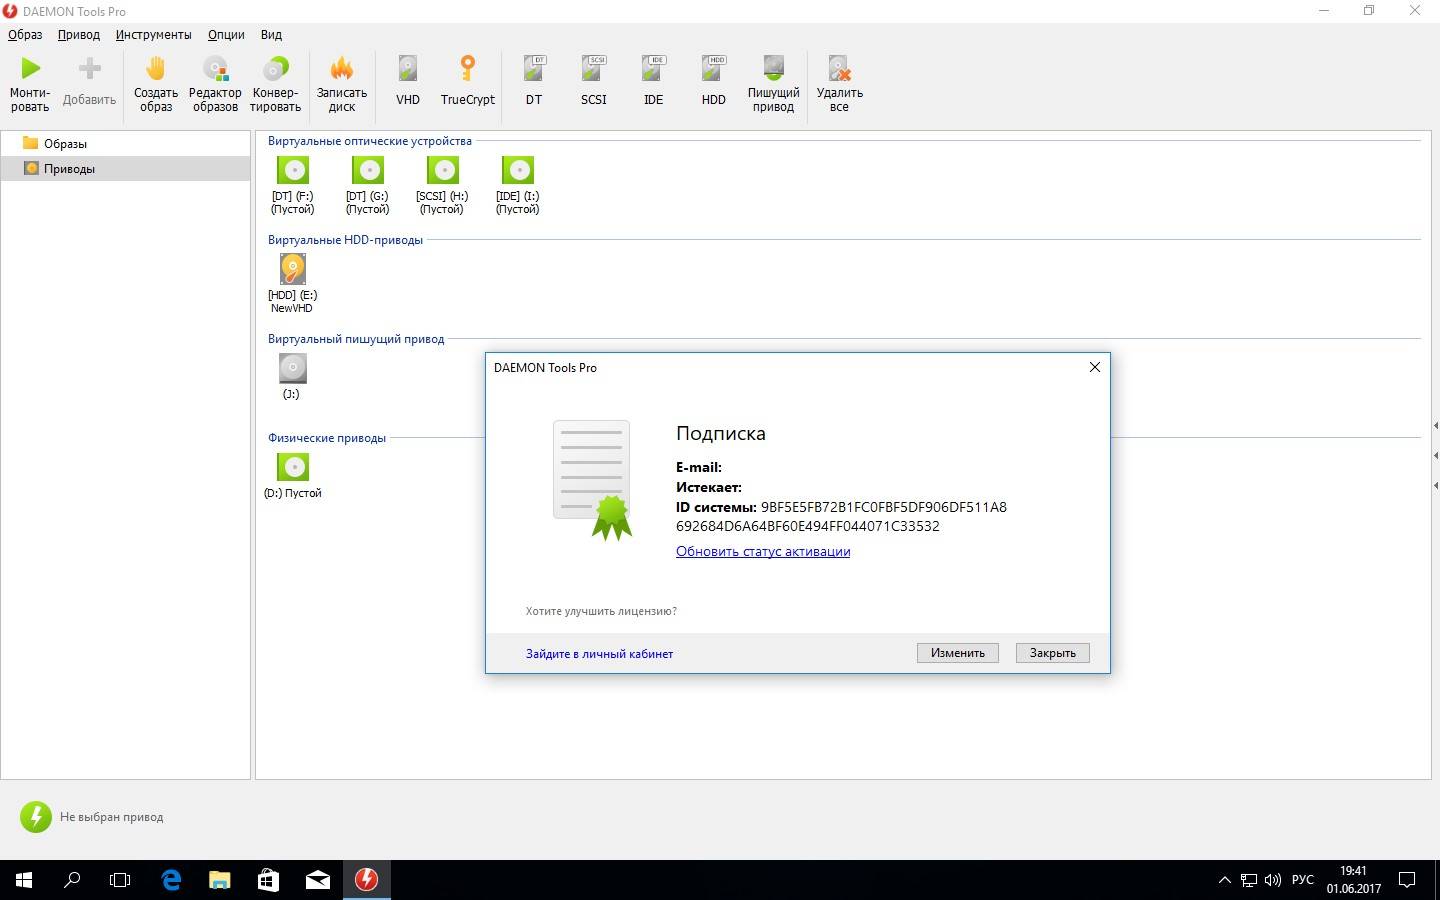This screenshot has height=900, width=1440.
Task: Open the notification center icon
Action: 1407,880
